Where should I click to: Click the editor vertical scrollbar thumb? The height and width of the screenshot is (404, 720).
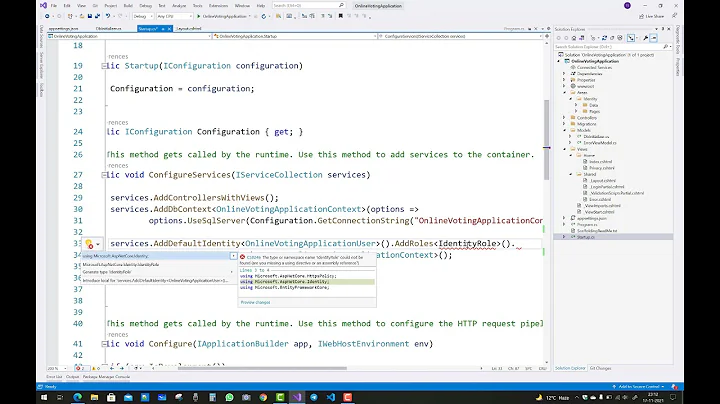(546, 140)
